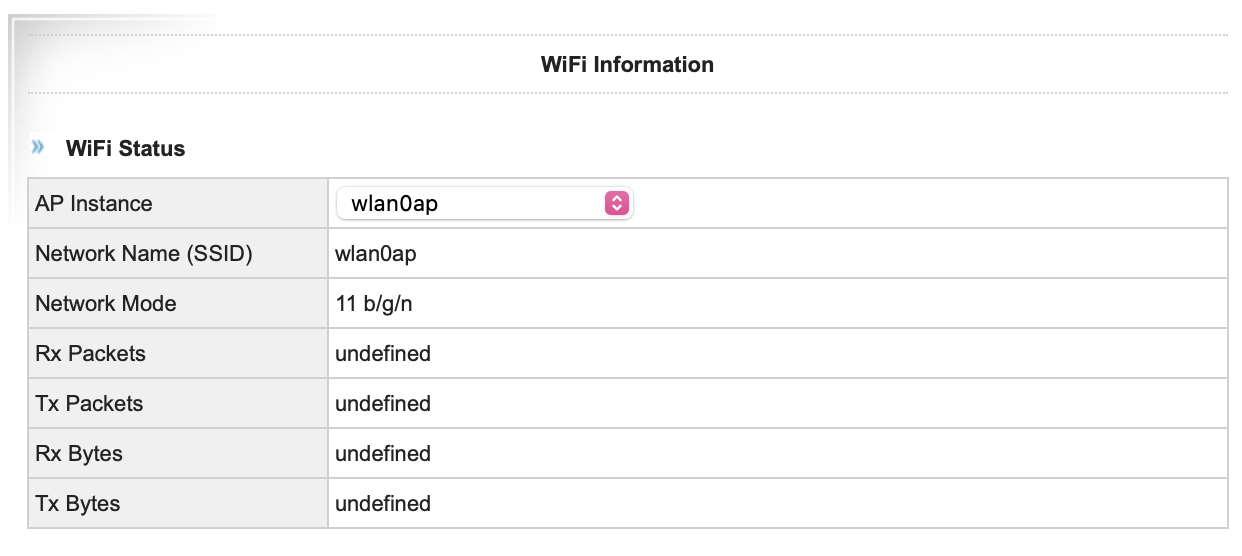The width and height of the screenshot is (1242, 556).
Task: Click the AP Instance row label
Action: (94, 204)
